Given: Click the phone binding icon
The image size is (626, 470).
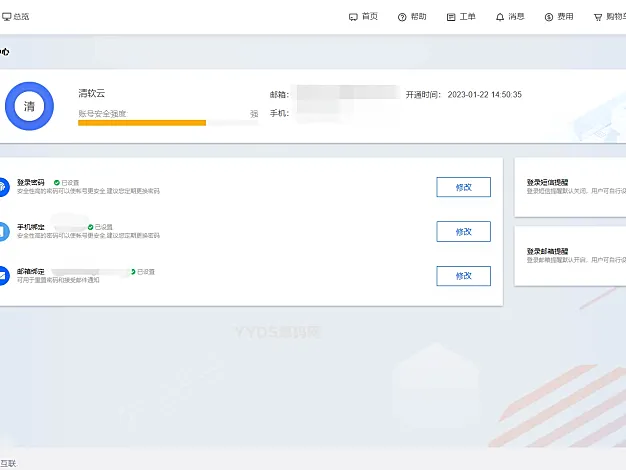Looking at the screenshot, I should pyautogui.click(x=3, y=232).
